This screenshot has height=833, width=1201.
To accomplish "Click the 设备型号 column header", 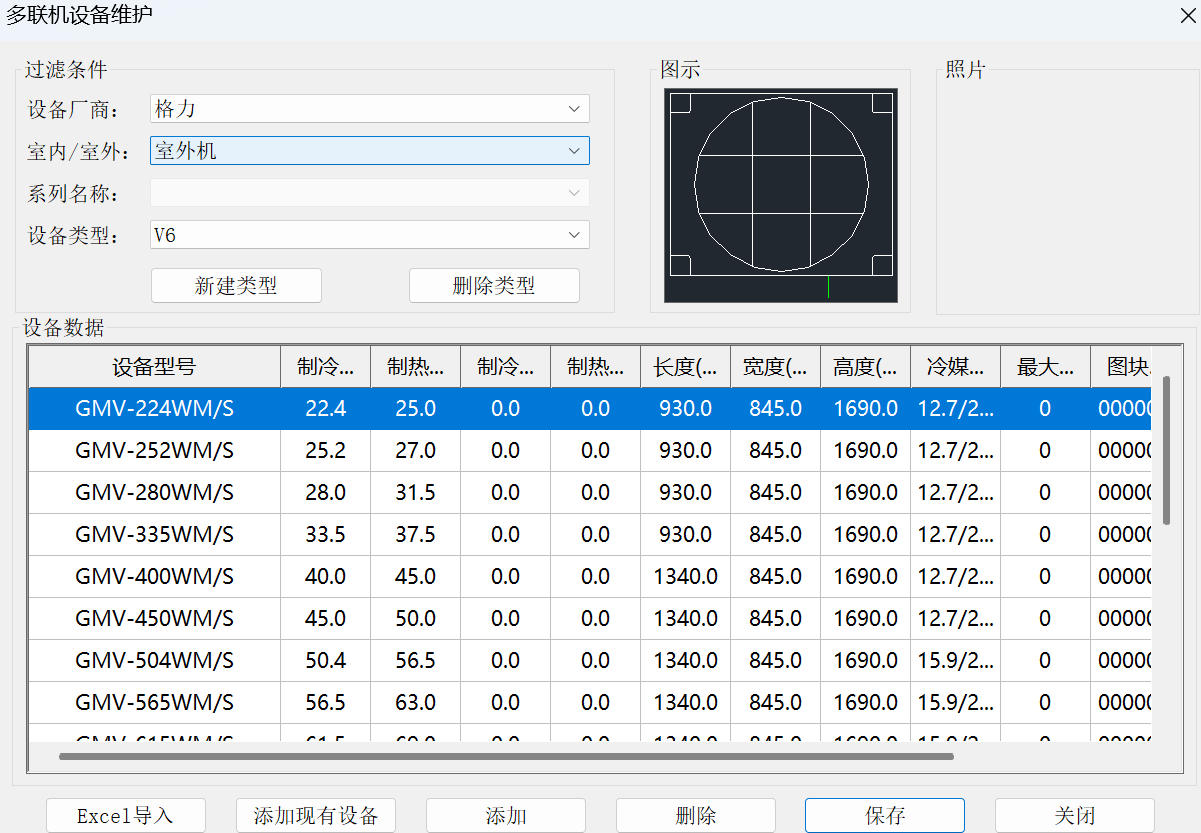I will [154, 367].
